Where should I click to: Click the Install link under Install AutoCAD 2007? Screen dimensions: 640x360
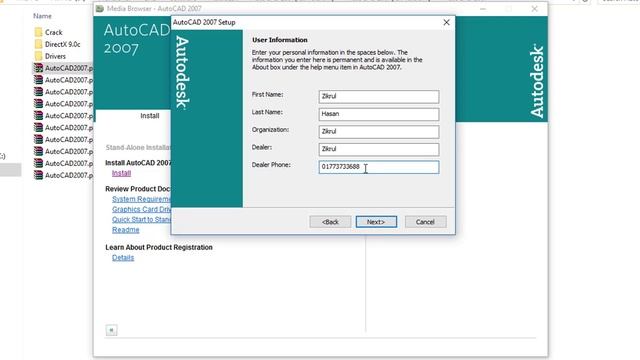click(121, 173)
